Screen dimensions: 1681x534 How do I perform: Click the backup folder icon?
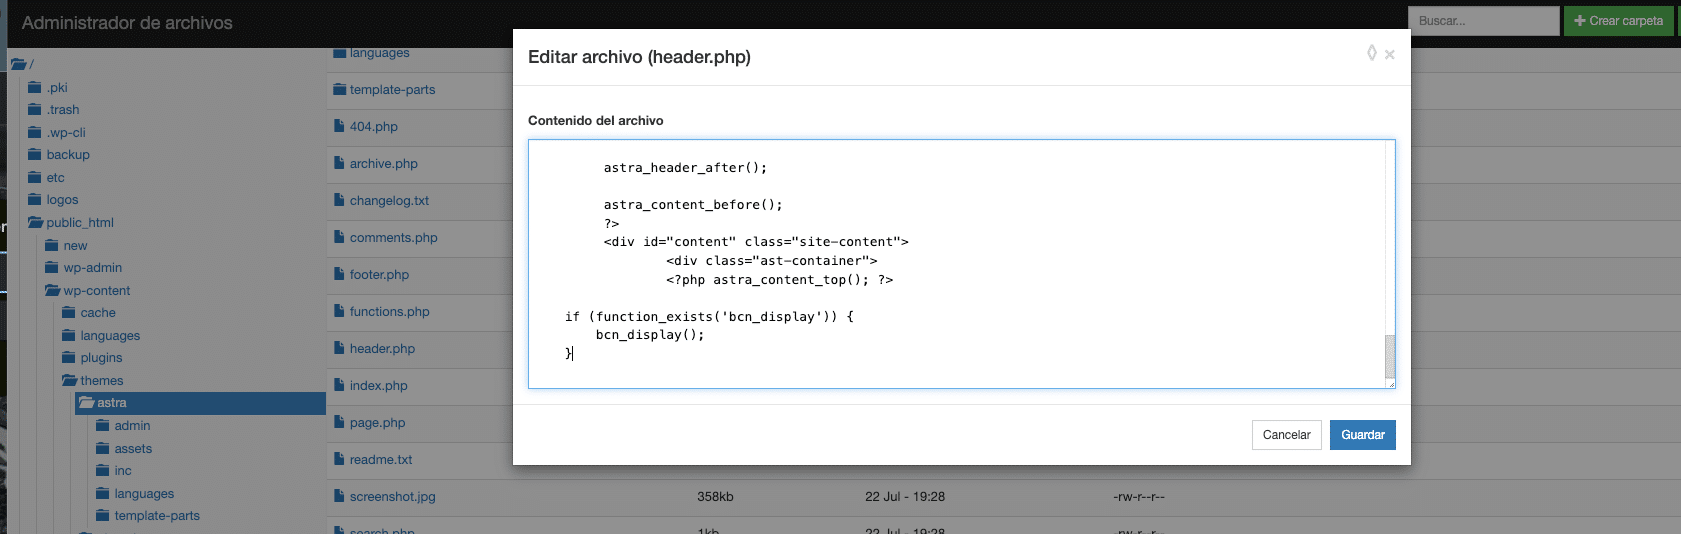point(35,155)
